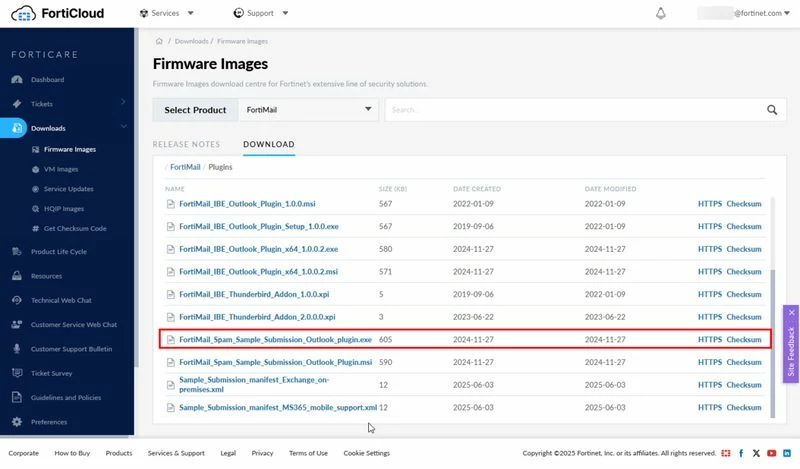Open FortiMail_IBE_Outlook_Plugin_x64_1.0.0.2.exe link
The height and width of the screenshot is (469, 800).
(x=259, y=249)
